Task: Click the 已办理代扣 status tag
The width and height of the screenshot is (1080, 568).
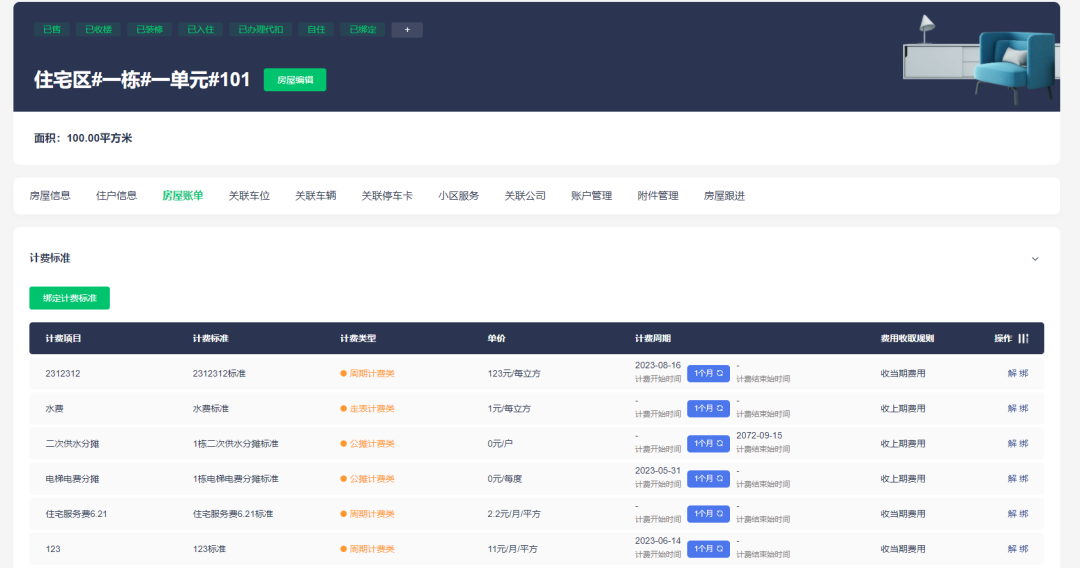Action: click(261, 30)
